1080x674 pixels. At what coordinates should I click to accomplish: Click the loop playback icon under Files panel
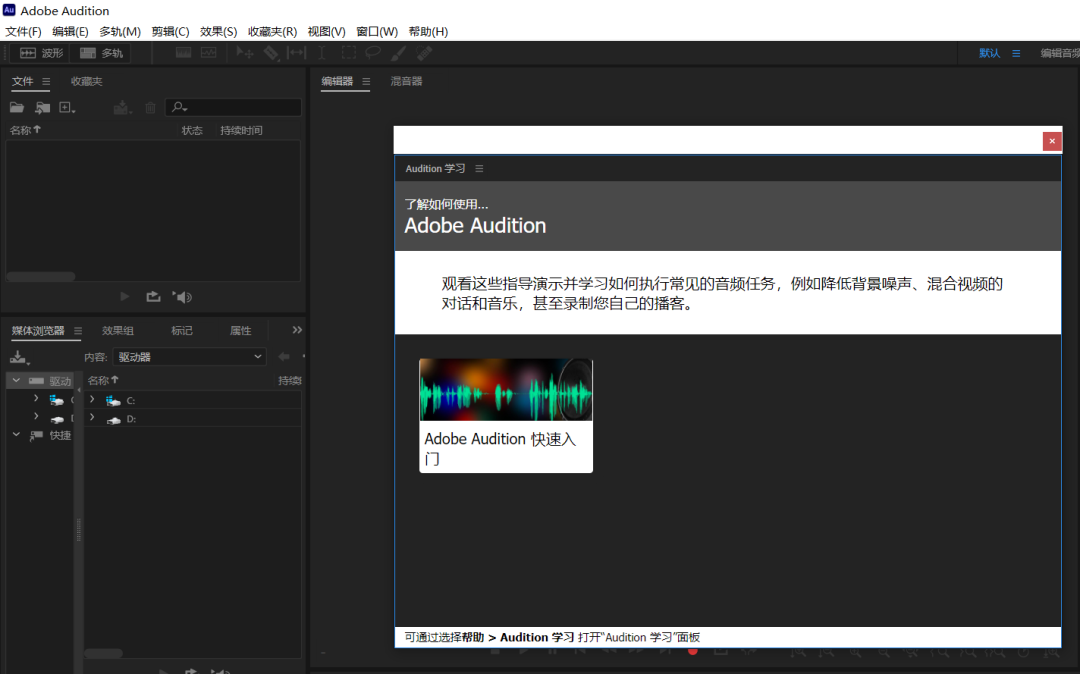point(152,296)
